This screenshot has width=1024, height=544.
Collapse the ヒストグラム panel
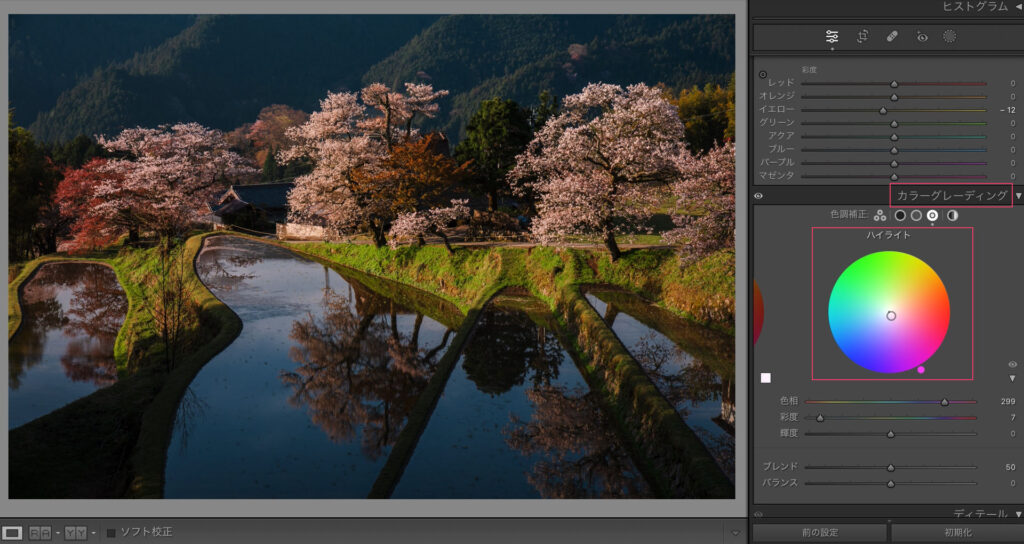[x=1018, y=7]
